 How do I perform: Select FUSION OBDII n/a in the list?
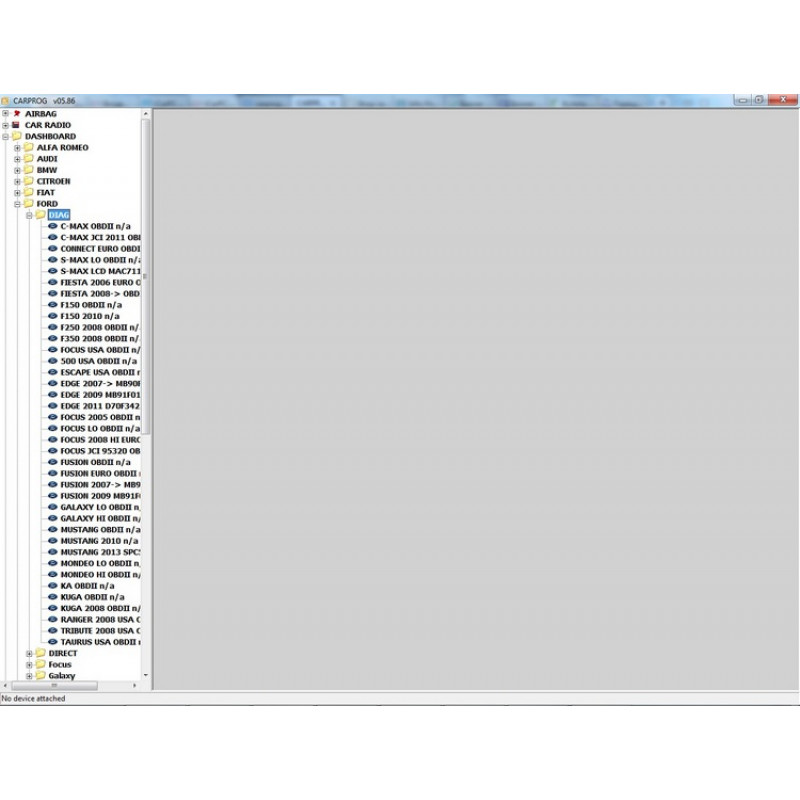tap(95, 463)
